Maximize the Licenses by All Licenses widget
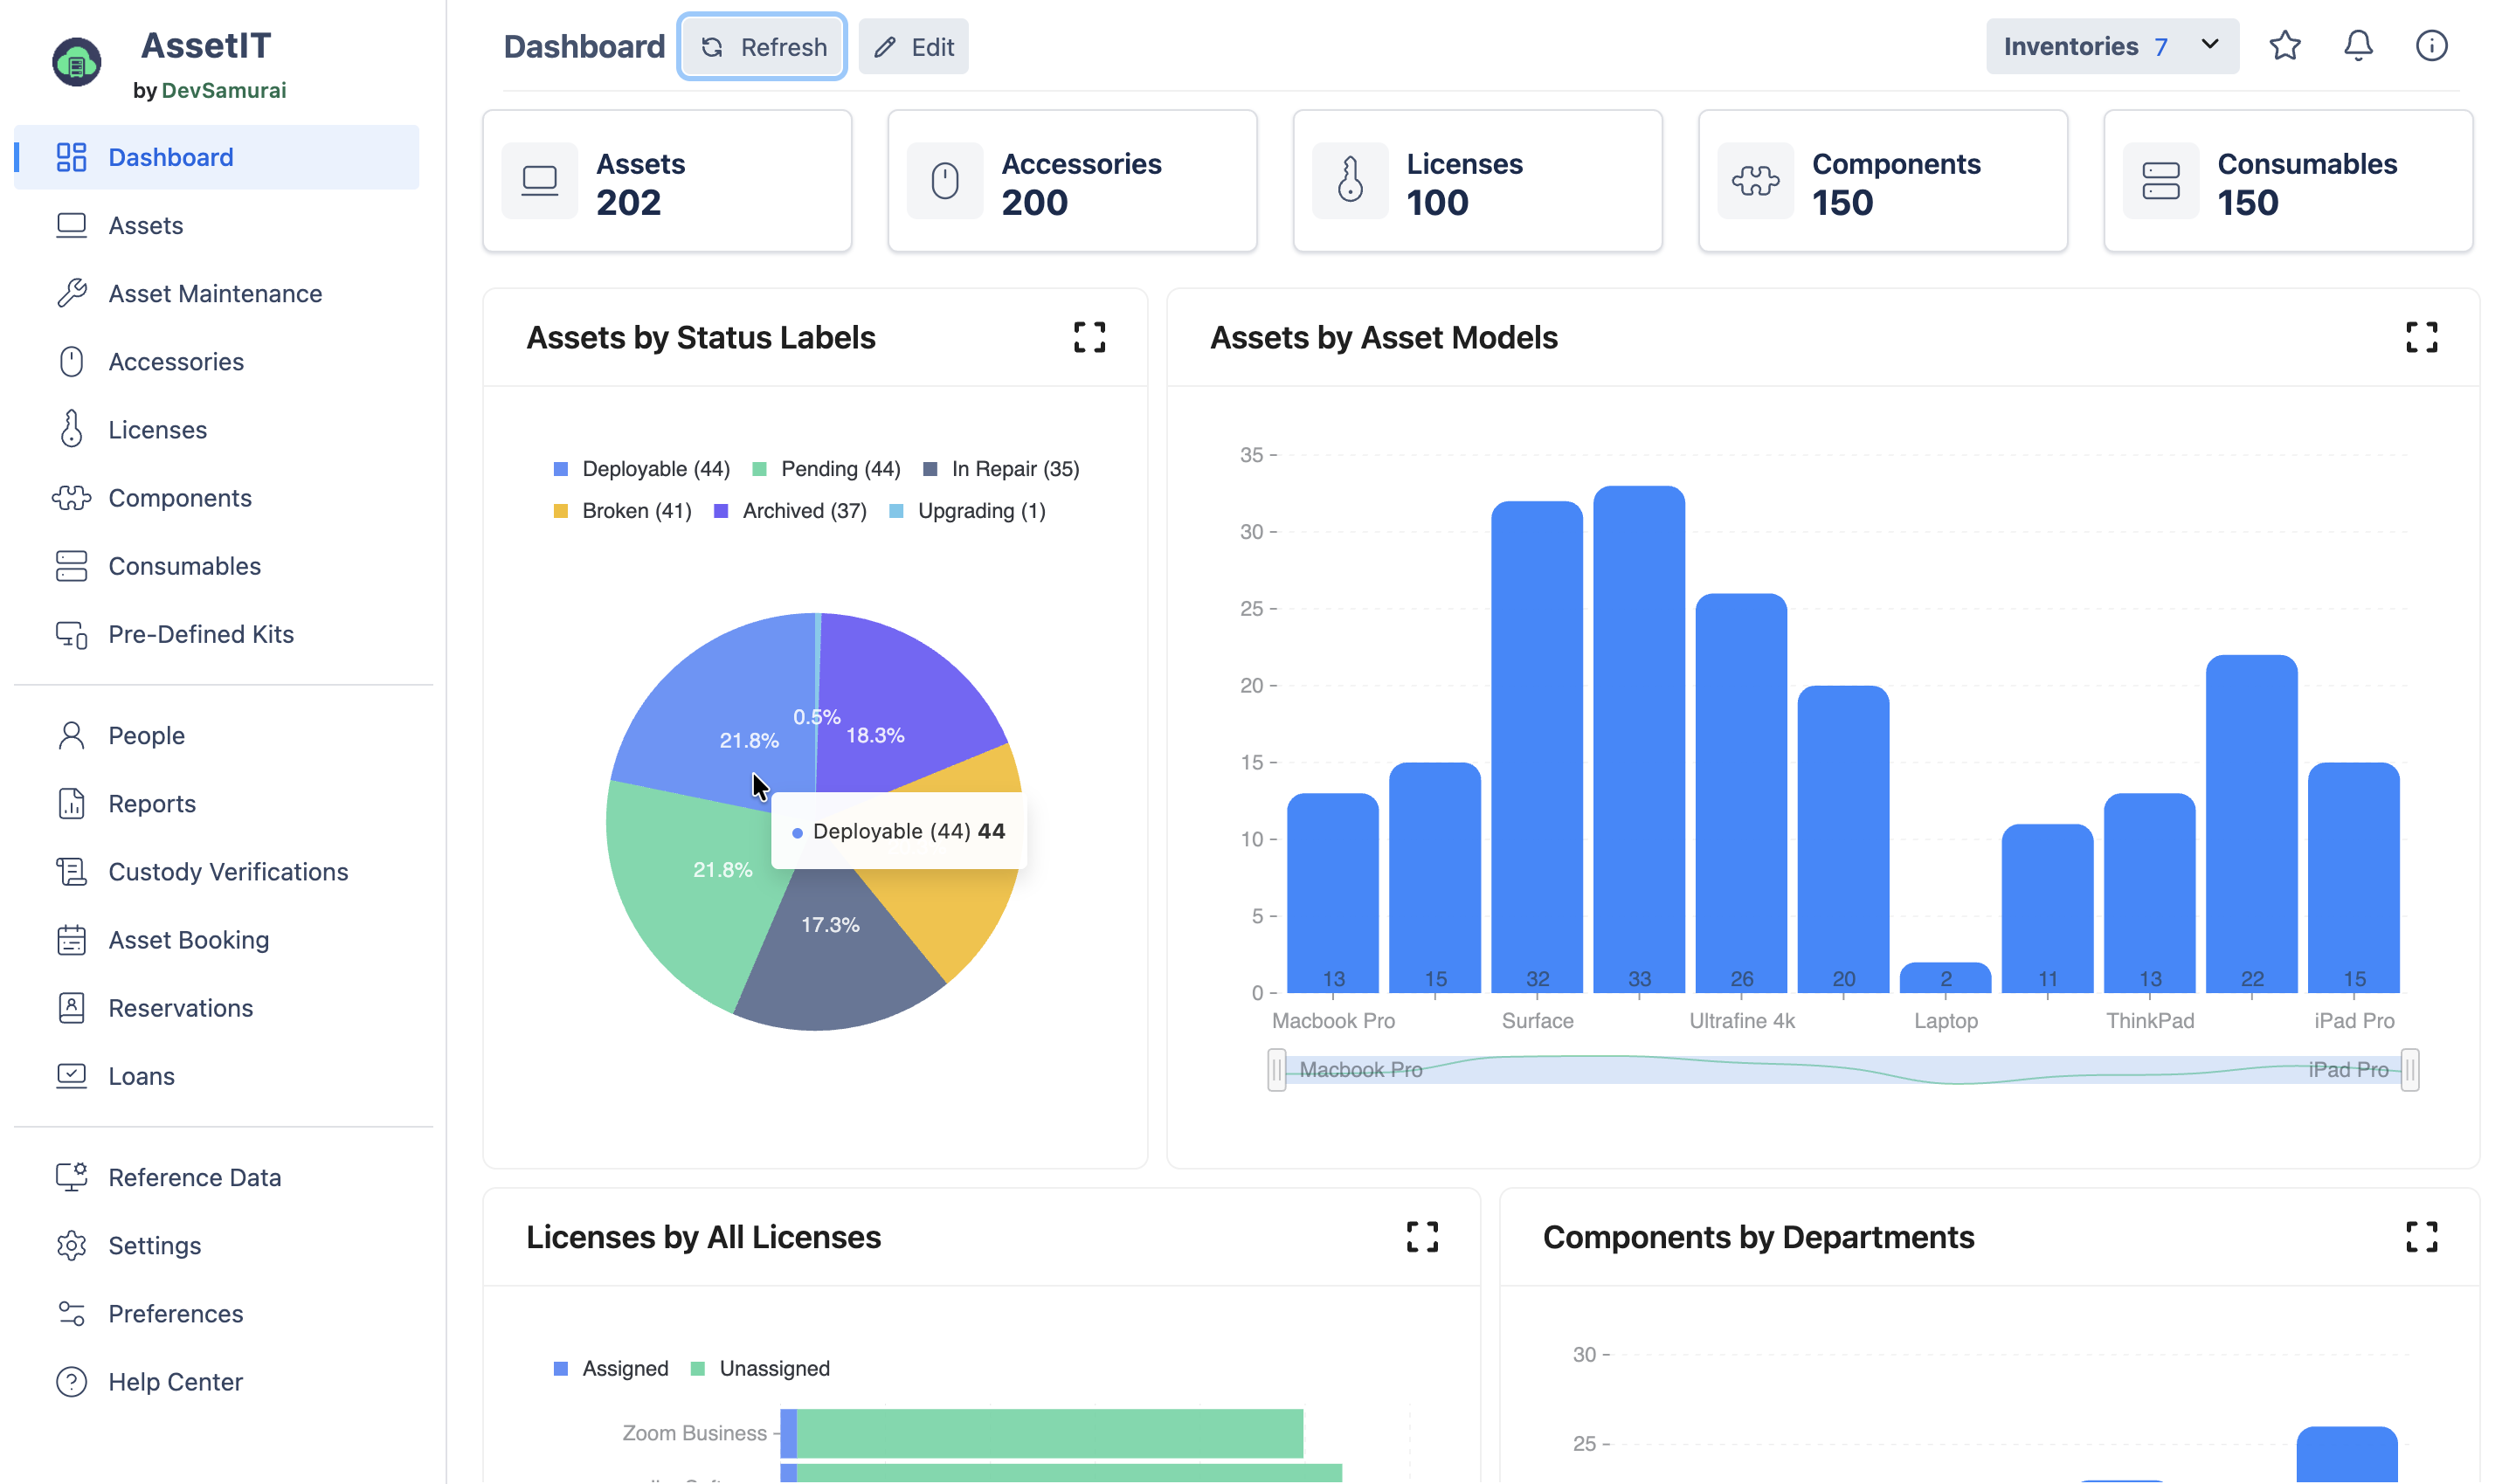 click(1422, 1237)
